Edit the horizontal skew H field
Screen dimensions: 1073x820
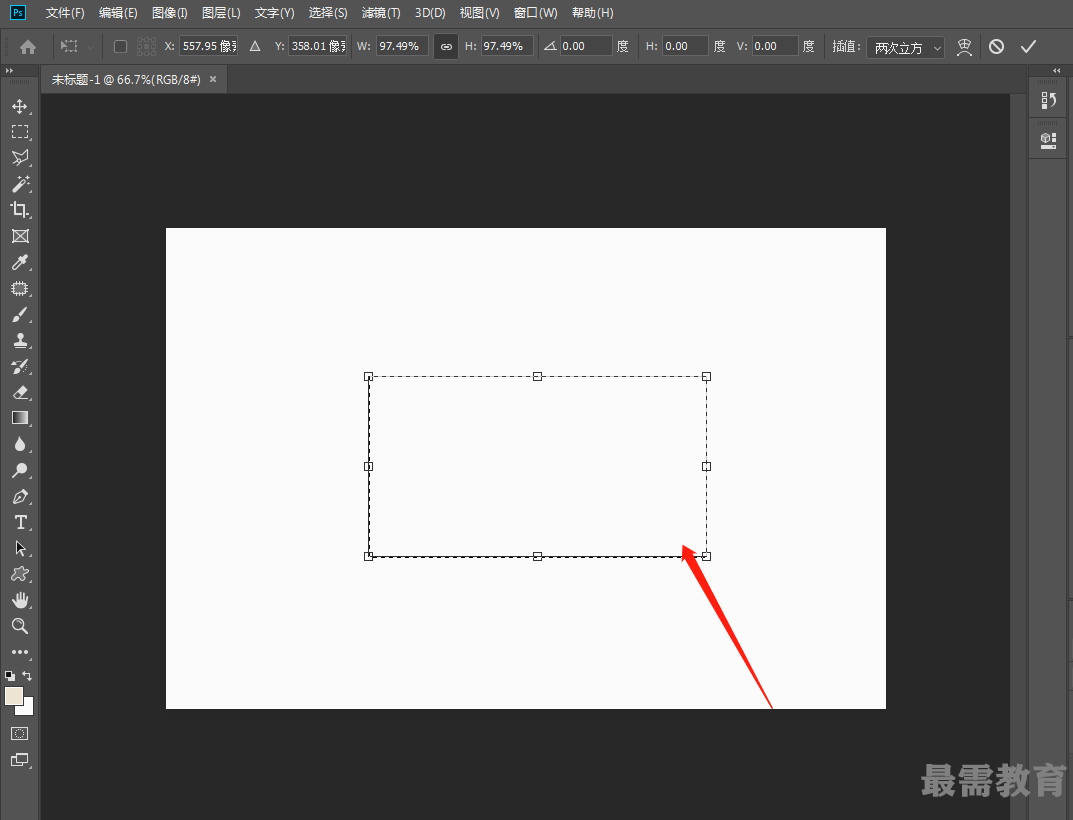click(685, 46)
